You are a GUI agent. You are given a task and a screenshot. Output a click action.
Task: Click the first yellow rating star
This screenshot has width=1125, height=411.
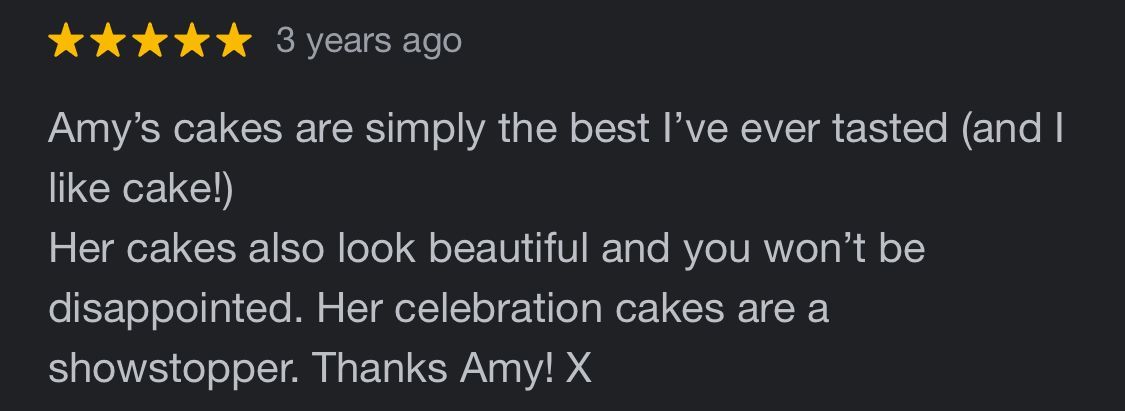[67, 41]
